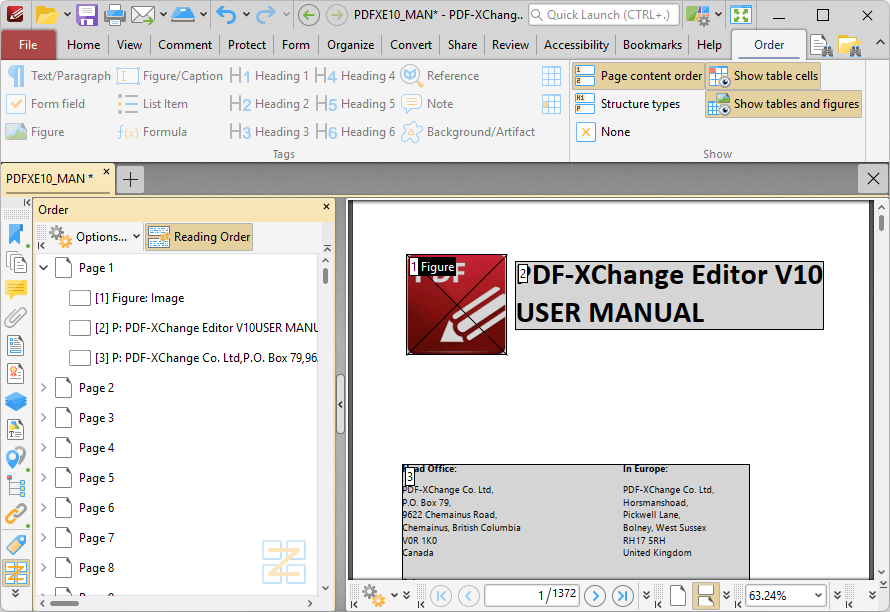This screenshot has height=612, width=890.
Task: Toggle Show table cells option
Action: pos(763,76)
